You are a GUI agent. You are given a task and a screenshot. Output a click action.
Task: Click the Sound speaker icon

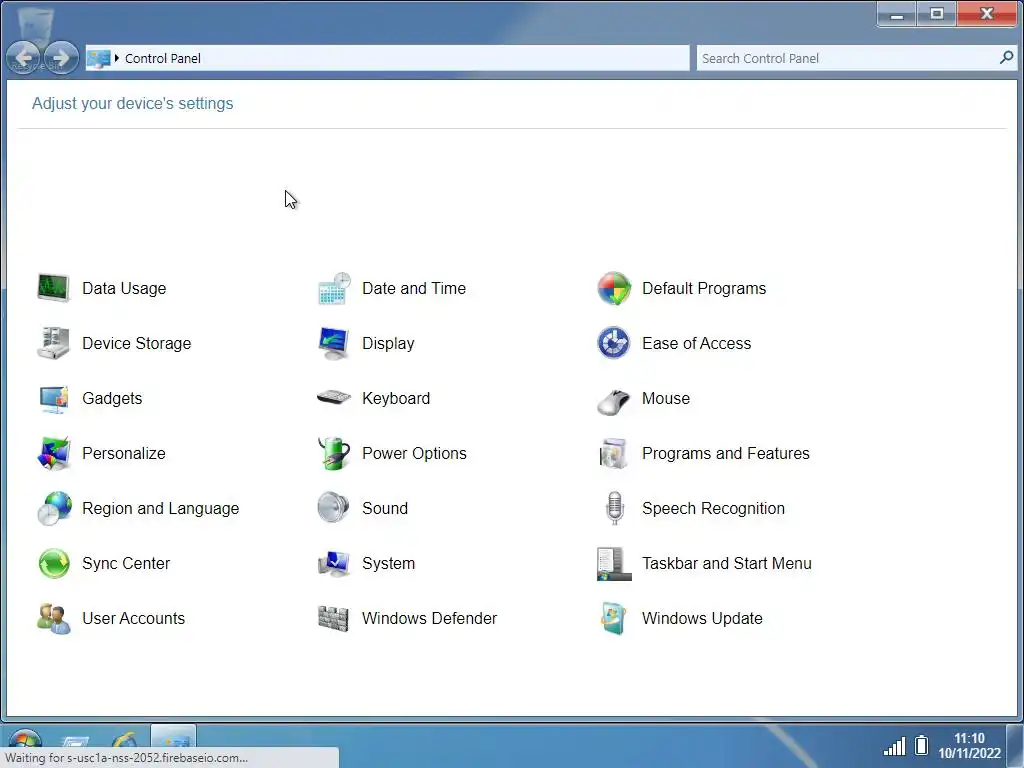(x=334, y=508)
